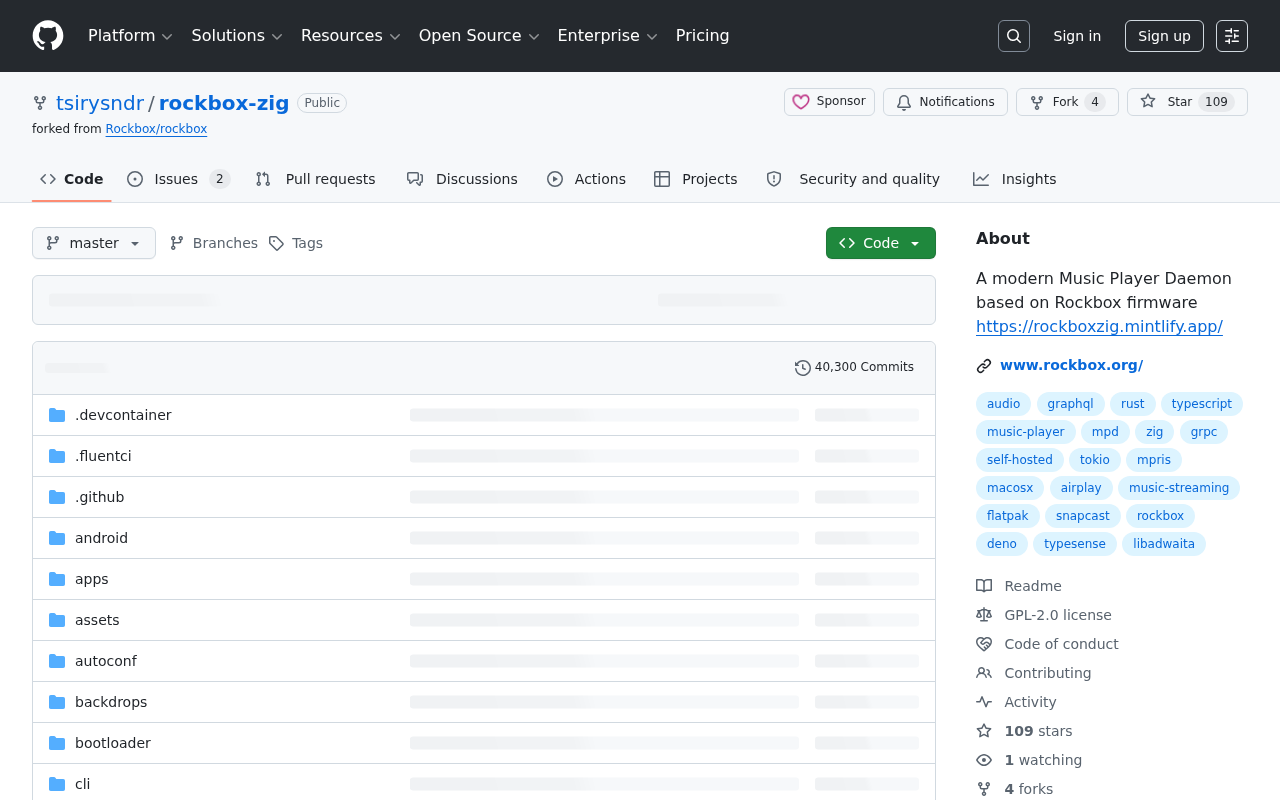Open the tsirysndr owner profile link

coord(100,103)
